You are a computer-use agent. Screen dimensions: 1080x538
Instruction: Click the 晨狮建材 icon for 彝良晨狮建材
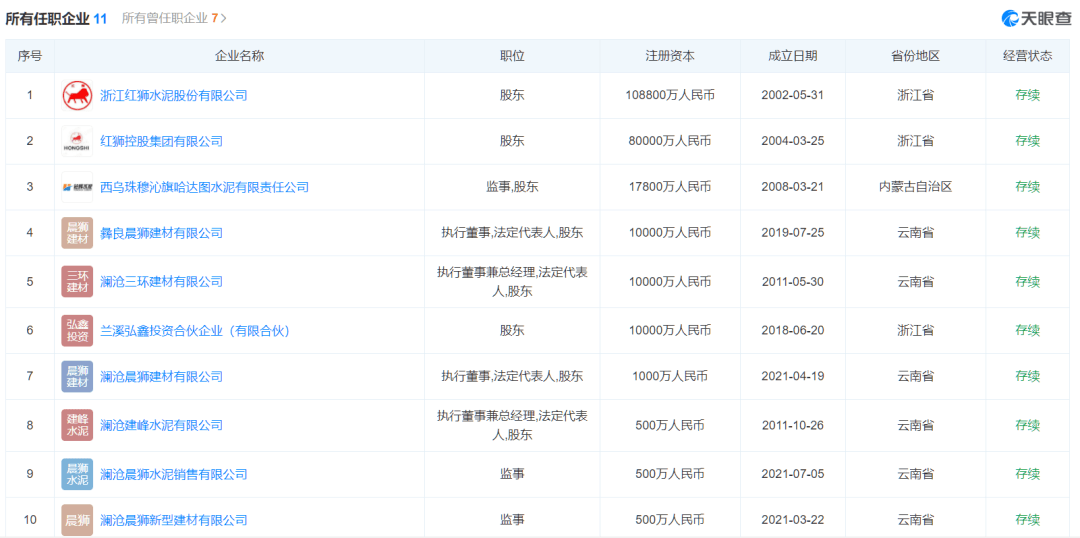click(77, 233)
